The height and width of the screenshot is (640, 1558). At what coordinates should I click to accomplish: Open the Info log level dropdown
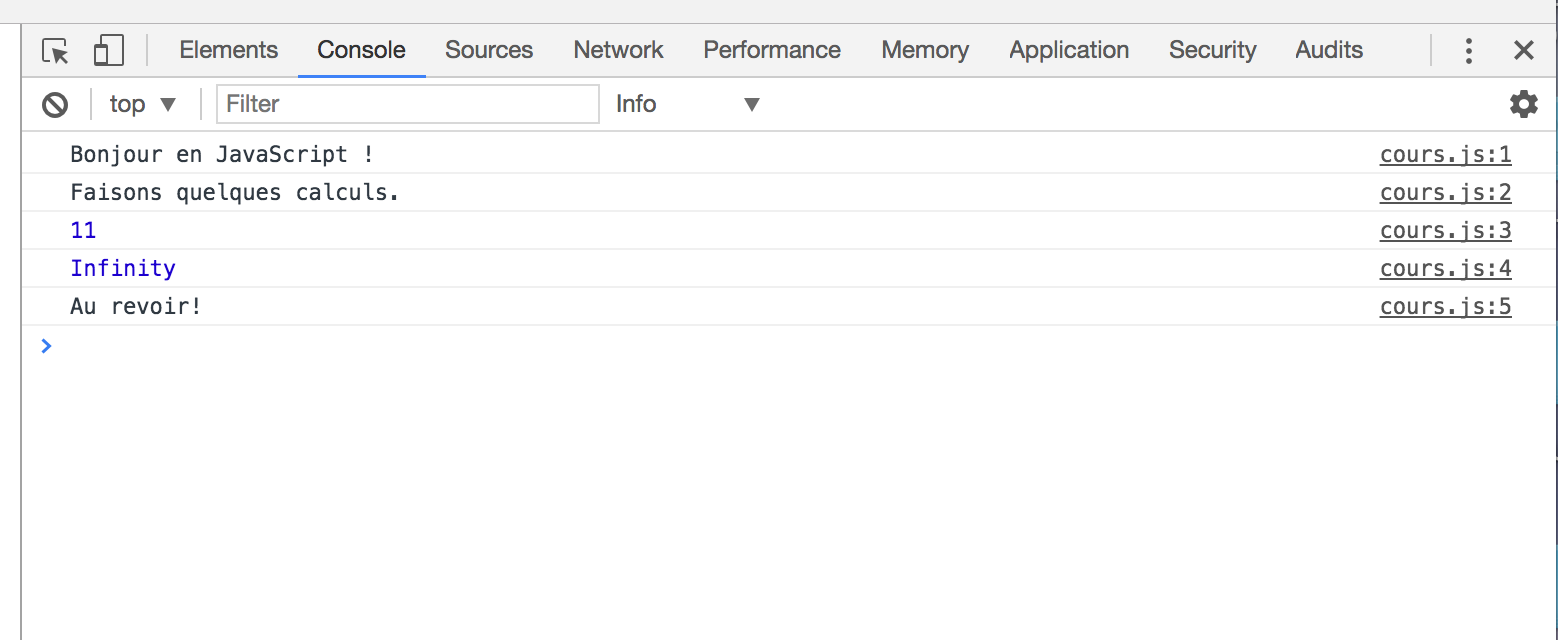[x=688, y=104]
